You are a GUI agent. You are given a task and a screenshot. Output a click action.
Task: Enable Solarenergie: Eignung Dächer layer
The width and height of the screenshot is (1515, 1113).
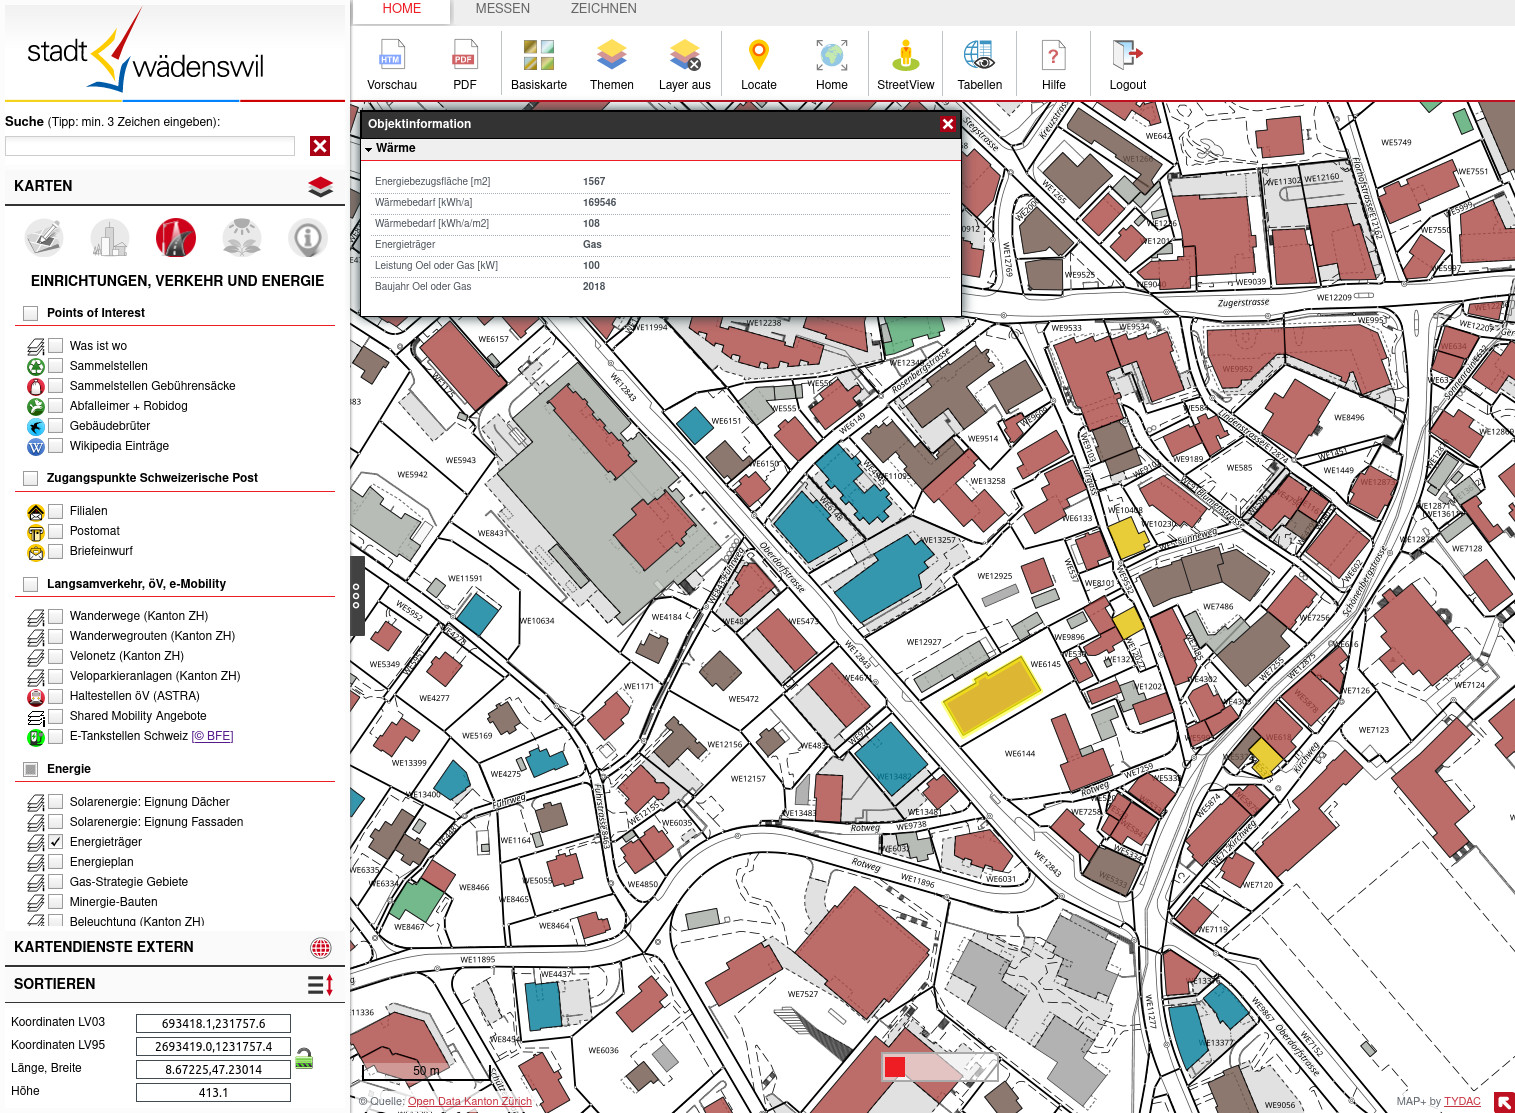click(56, 801)
